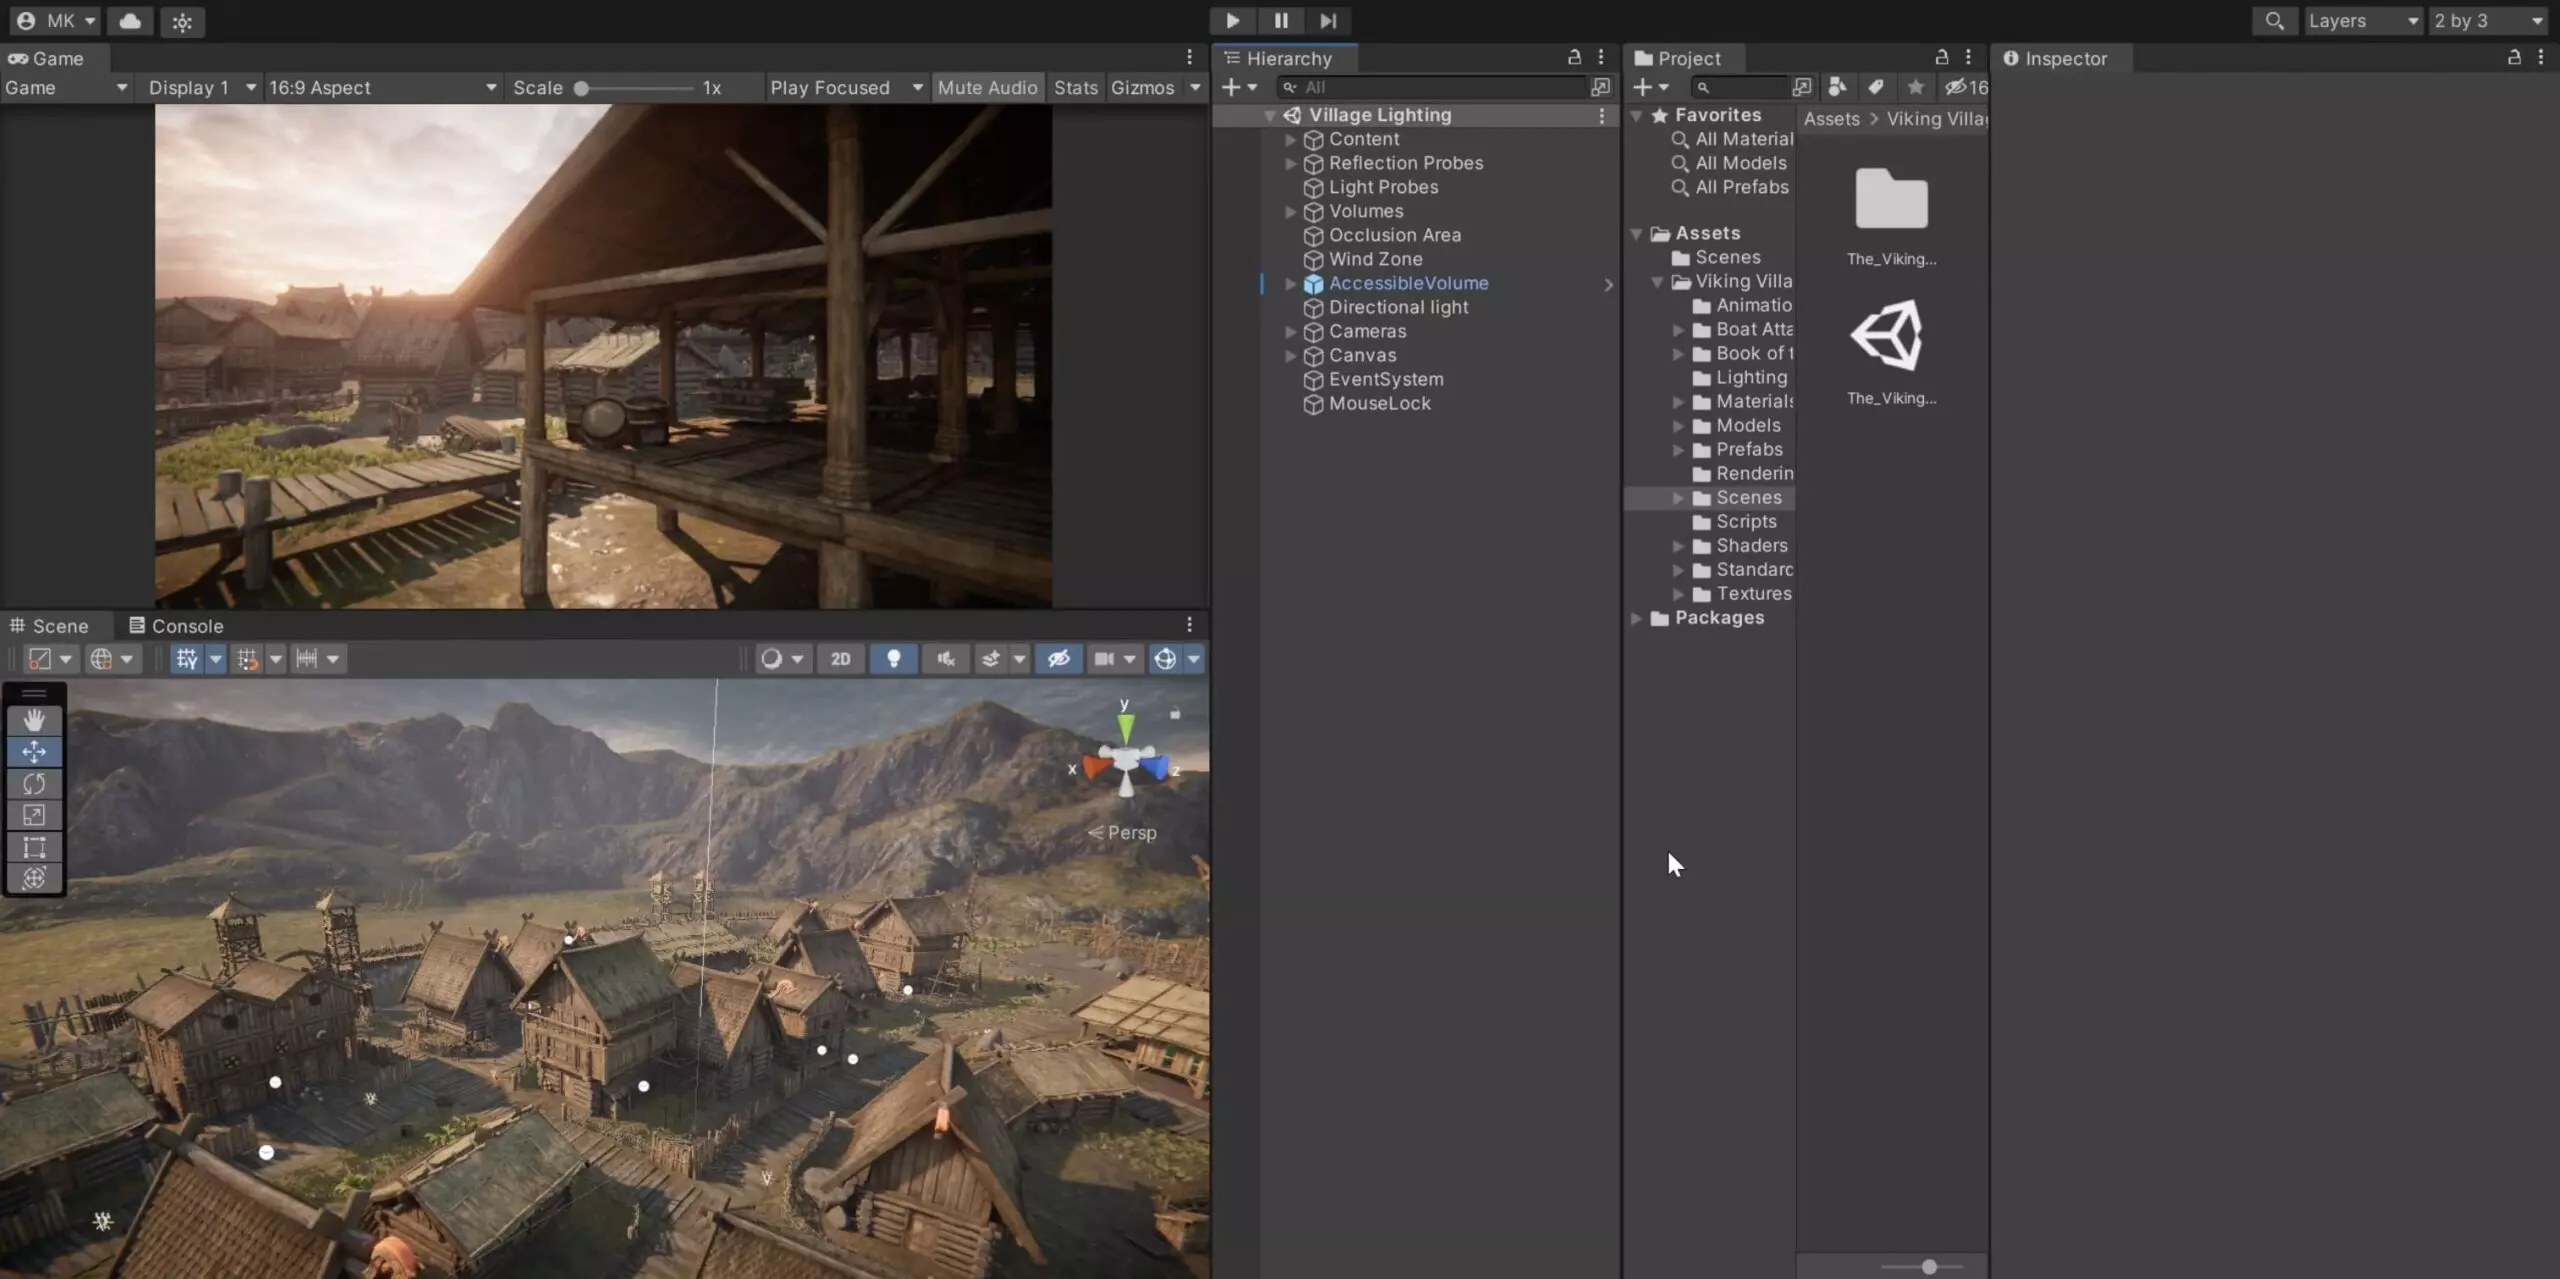
Task: Adjust the Game view Scale slider
Action: point(583,88)
